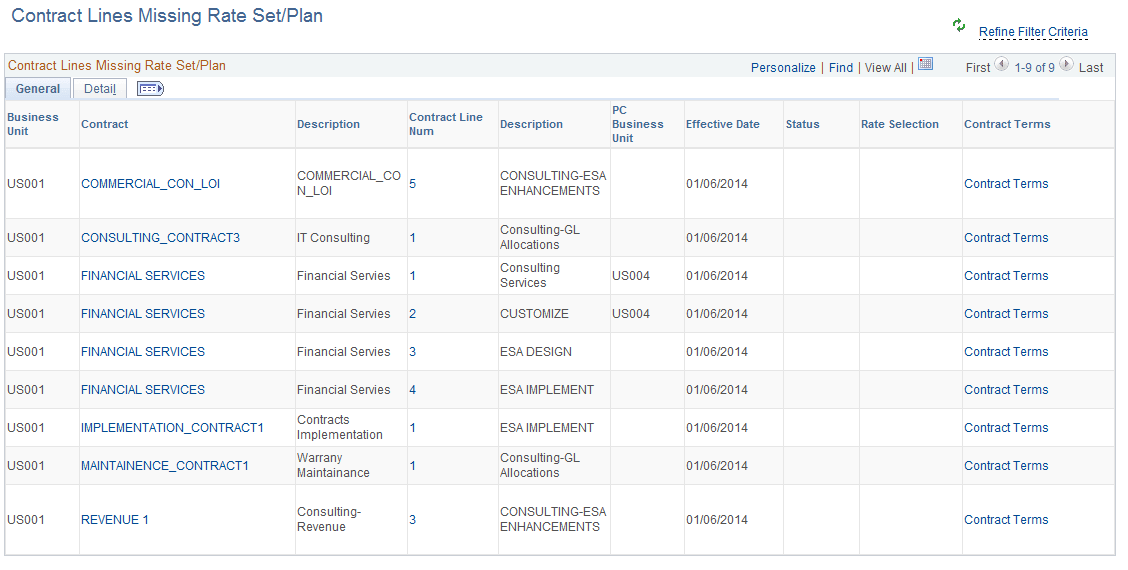1128x570 pixels.
Task: Sort by Rate Selection column header
Action: (x=899, y=124)
